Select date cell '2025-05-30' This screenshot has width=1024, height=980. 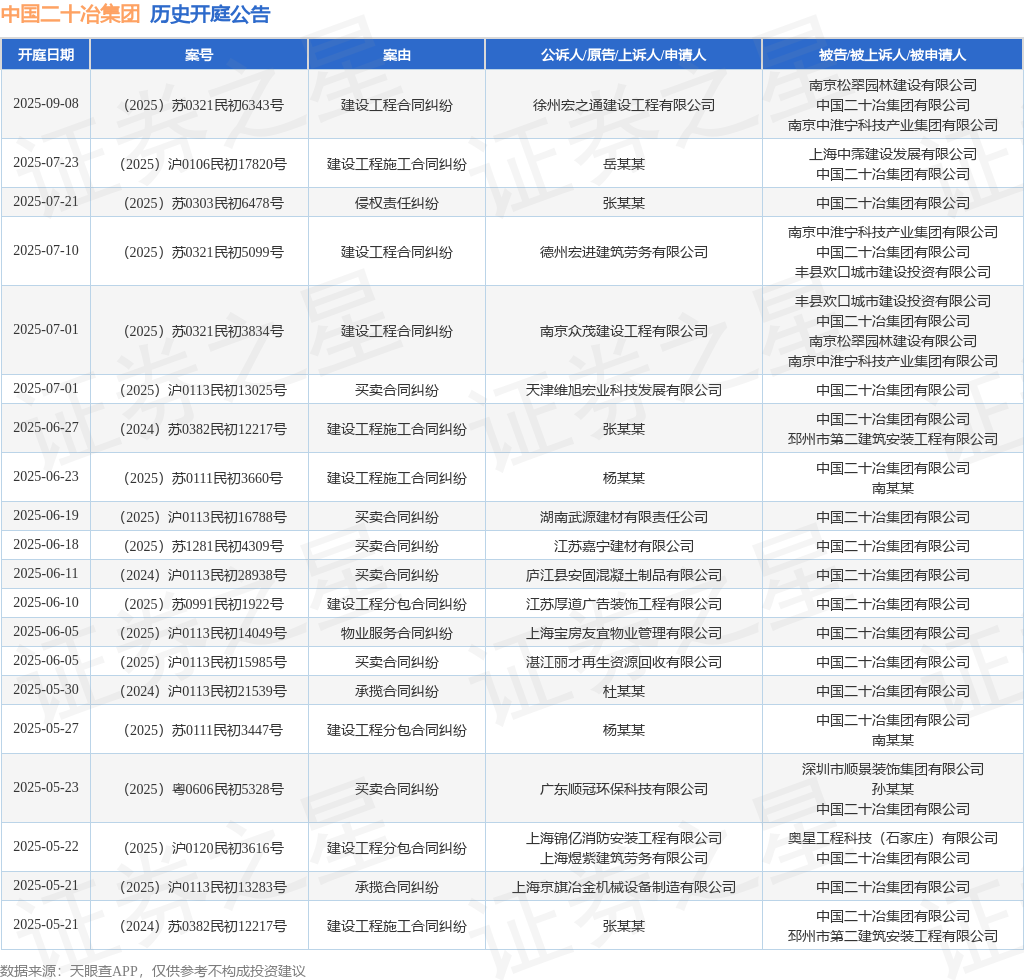point(46,690)
